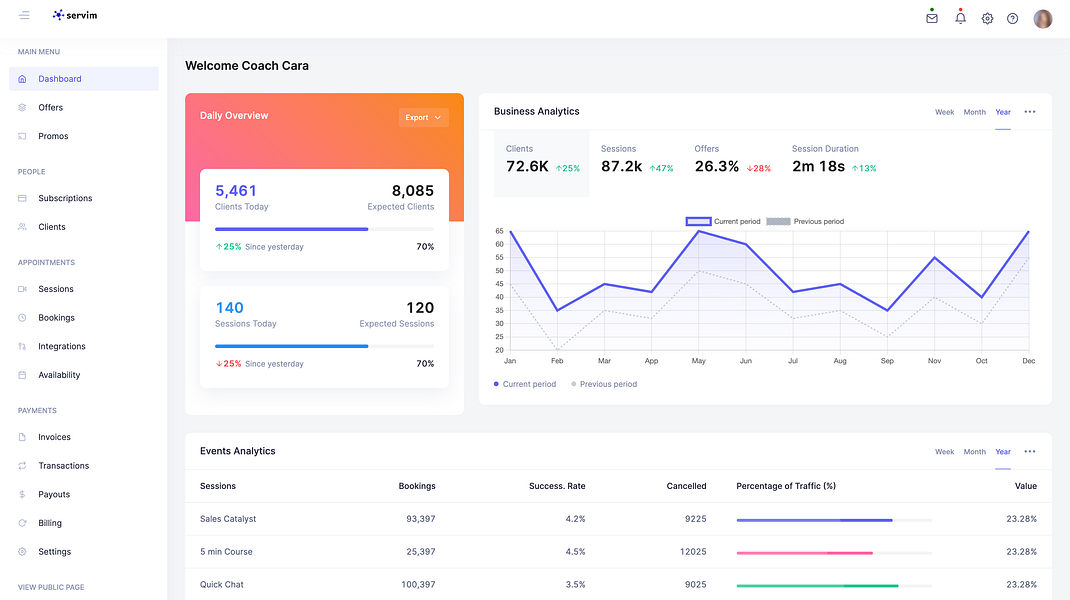
Task: Open the mail inbox icon
Action: (931, 18)
